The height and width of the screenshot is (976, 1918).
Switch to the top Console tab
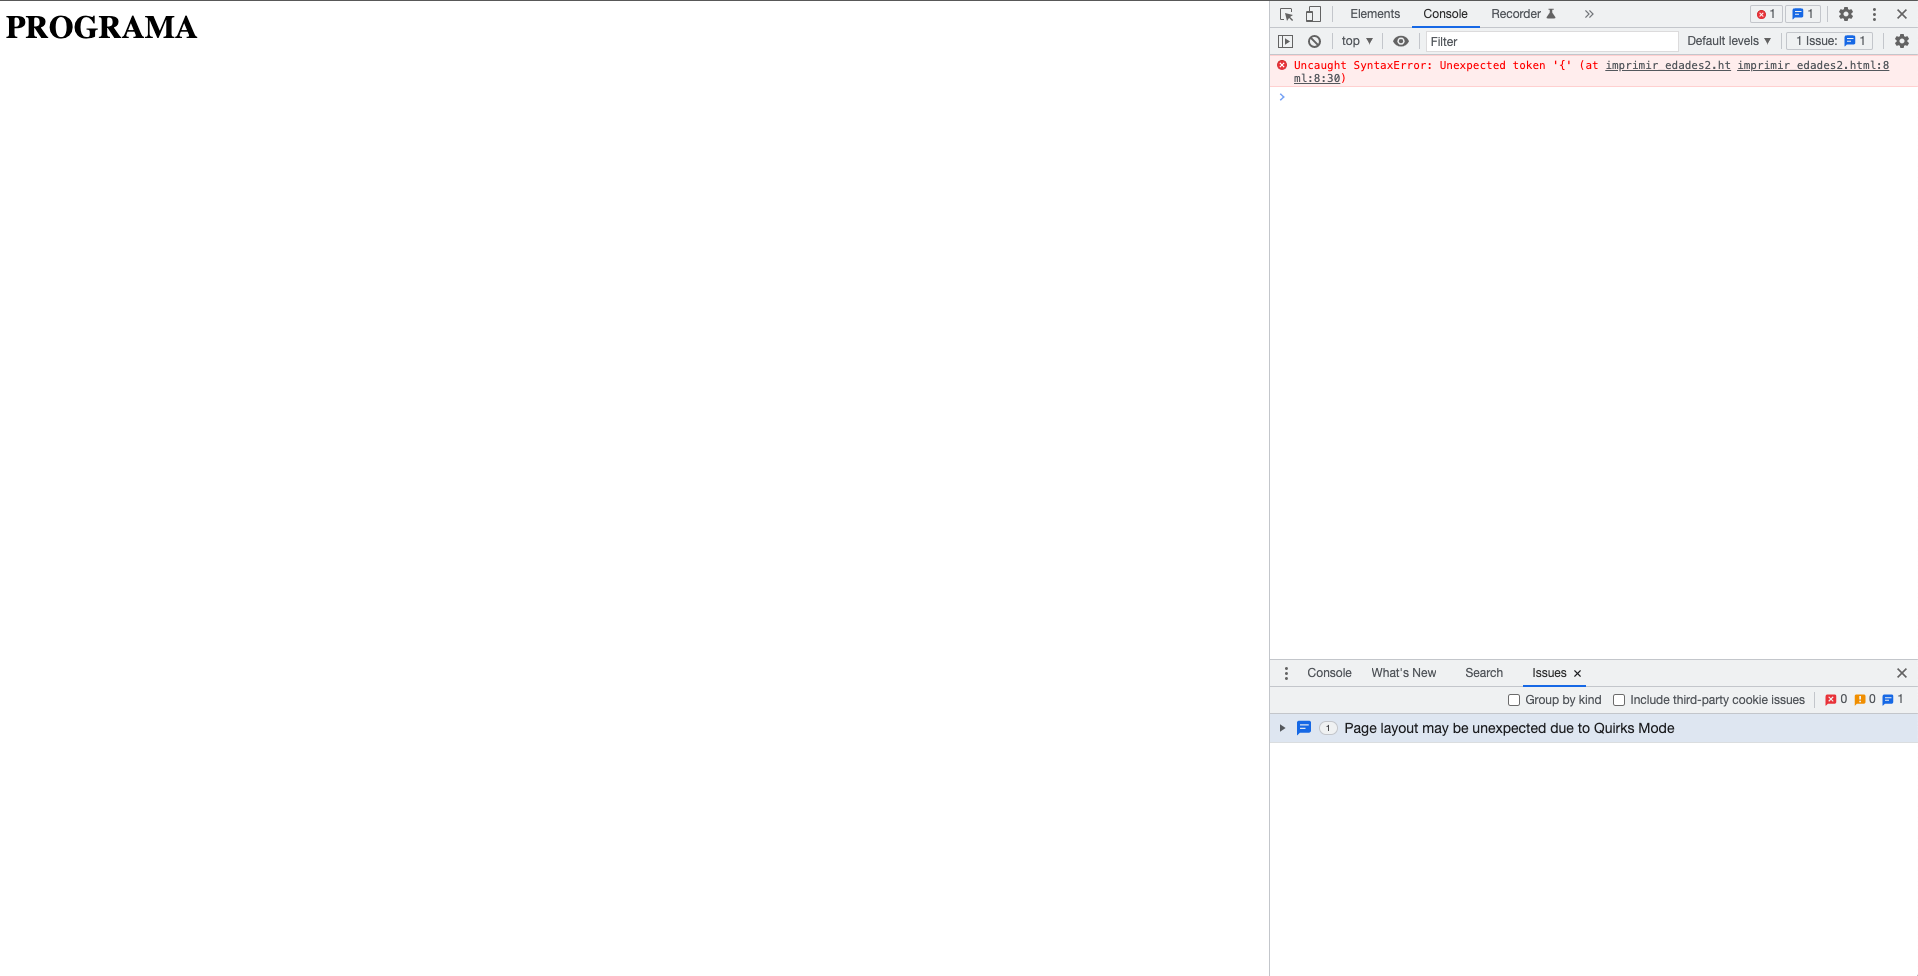[1445, 14]
